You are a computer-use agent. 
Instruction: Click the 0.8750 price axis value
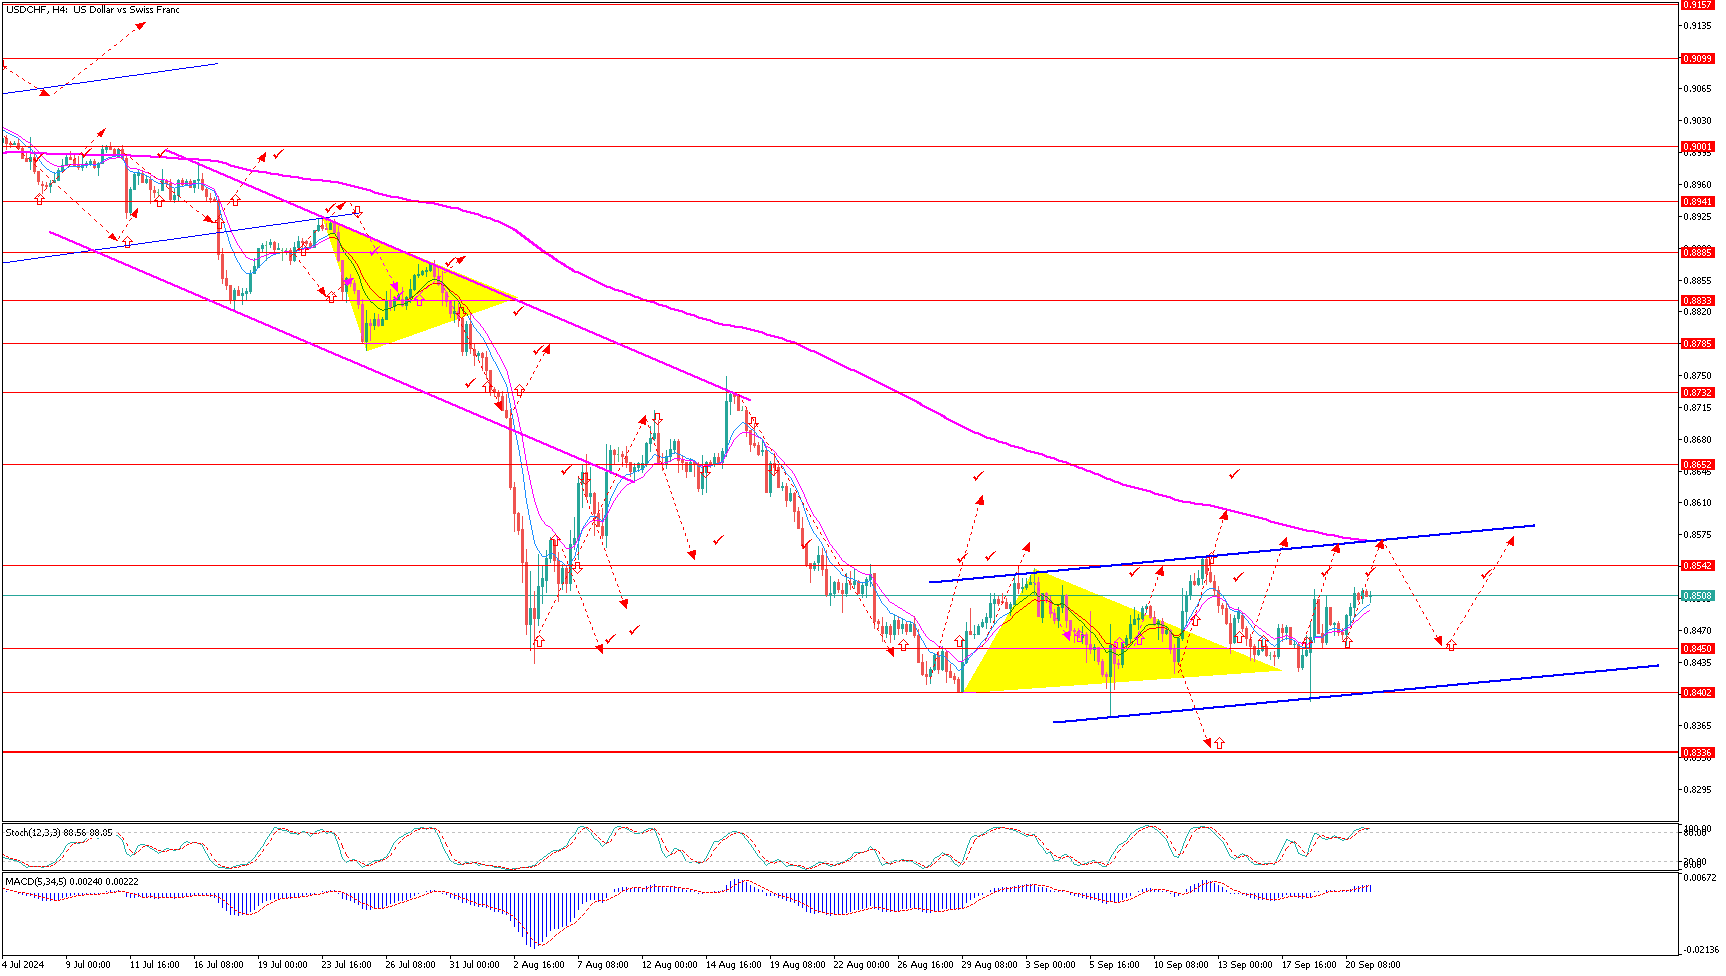click(x=1697, y=376)
